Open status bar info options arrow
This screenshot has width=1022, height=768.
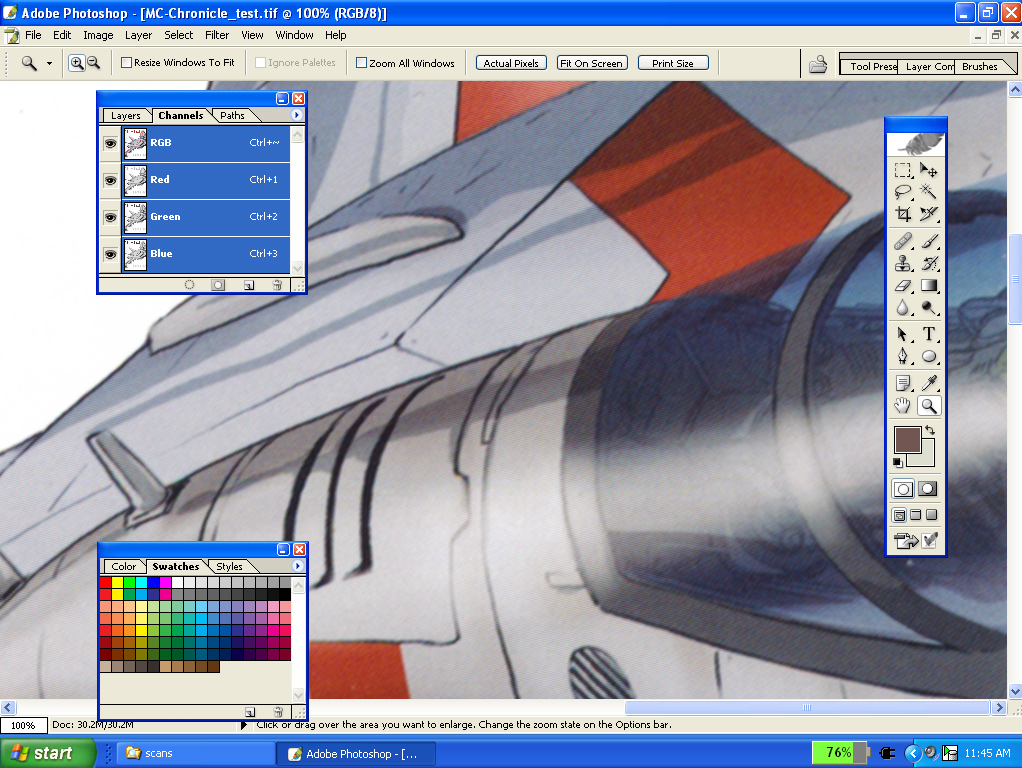click(x=243, y=725)
